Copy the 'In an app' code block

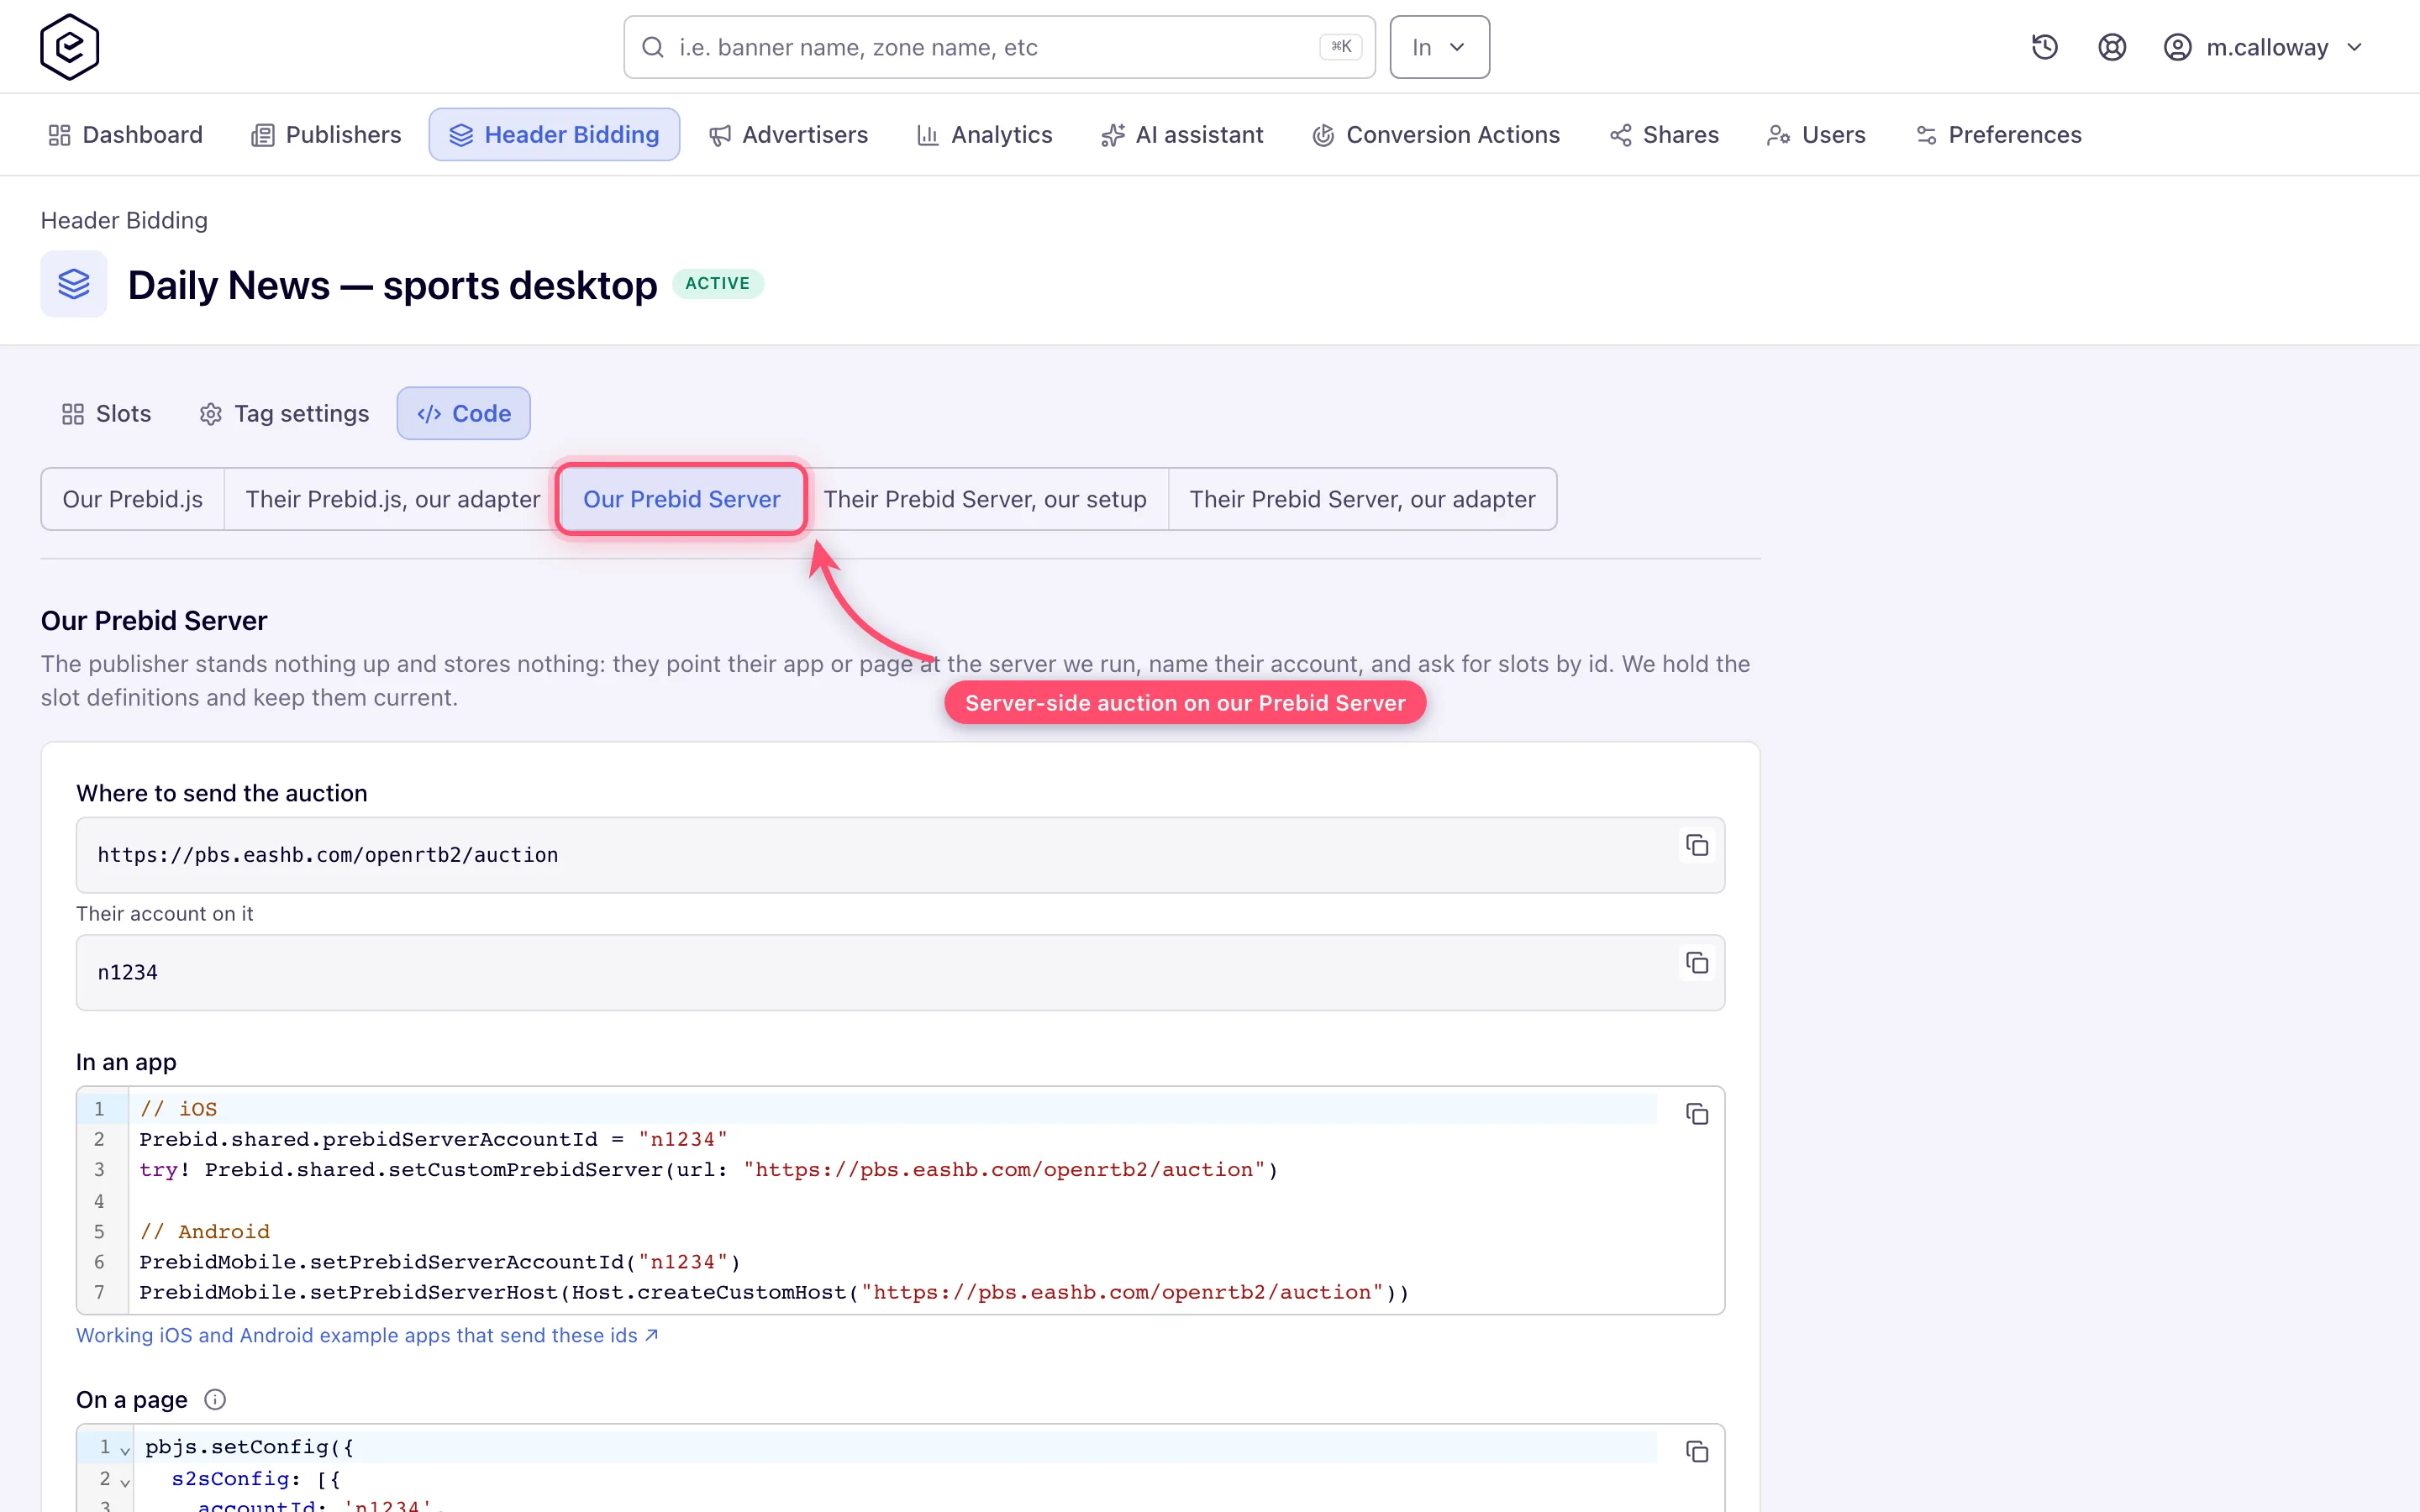coord(1697,1114)
